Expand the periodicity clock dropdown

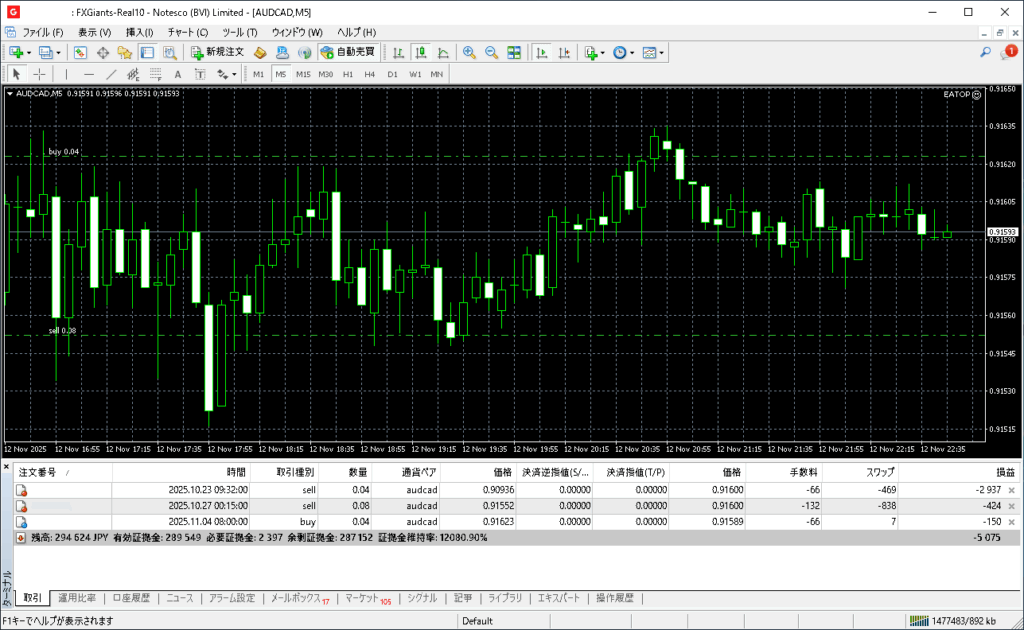[x=632, y=52]
